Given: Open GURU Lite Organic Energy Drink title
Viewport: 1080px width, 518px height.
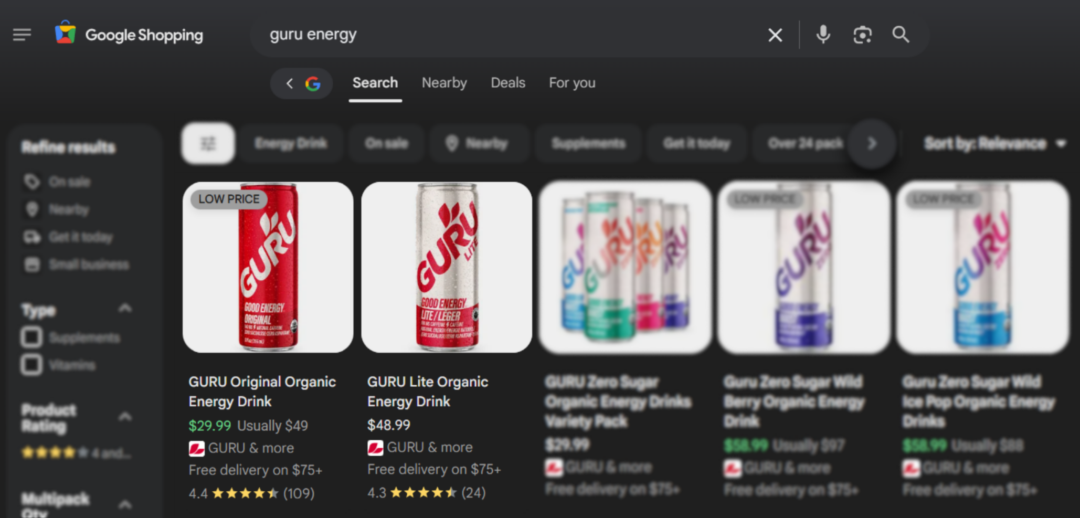Looking at the screenshot, I should click(428, 391).
